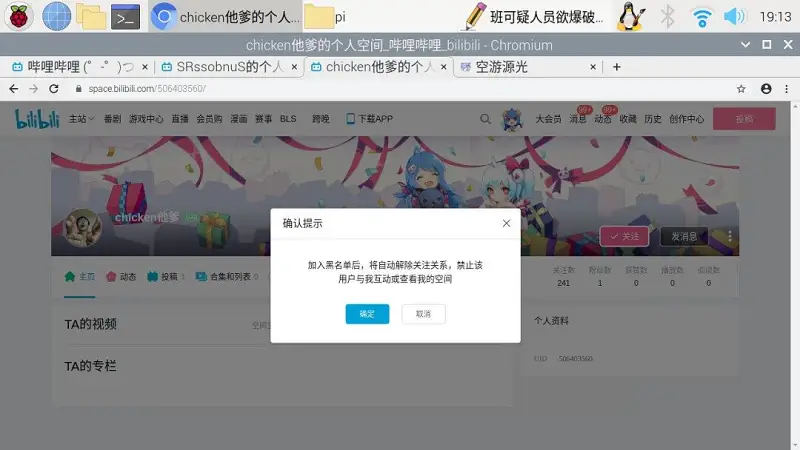Image resolution: width=800 pixels, height=450 pixels.
Task: Open the pencil editor taskbar window
Action: 534,16
